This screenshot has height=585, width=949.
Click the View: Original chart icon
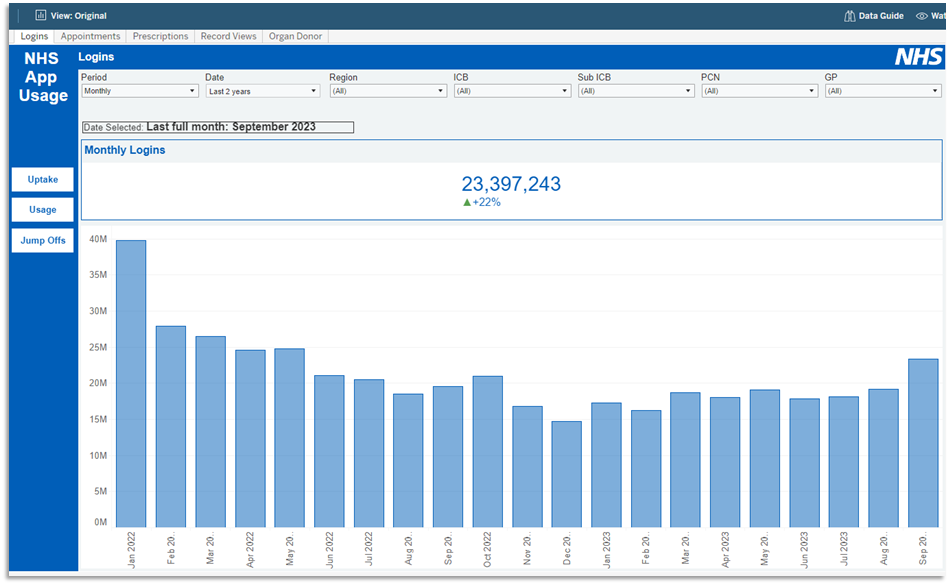[x=41, y=15]
